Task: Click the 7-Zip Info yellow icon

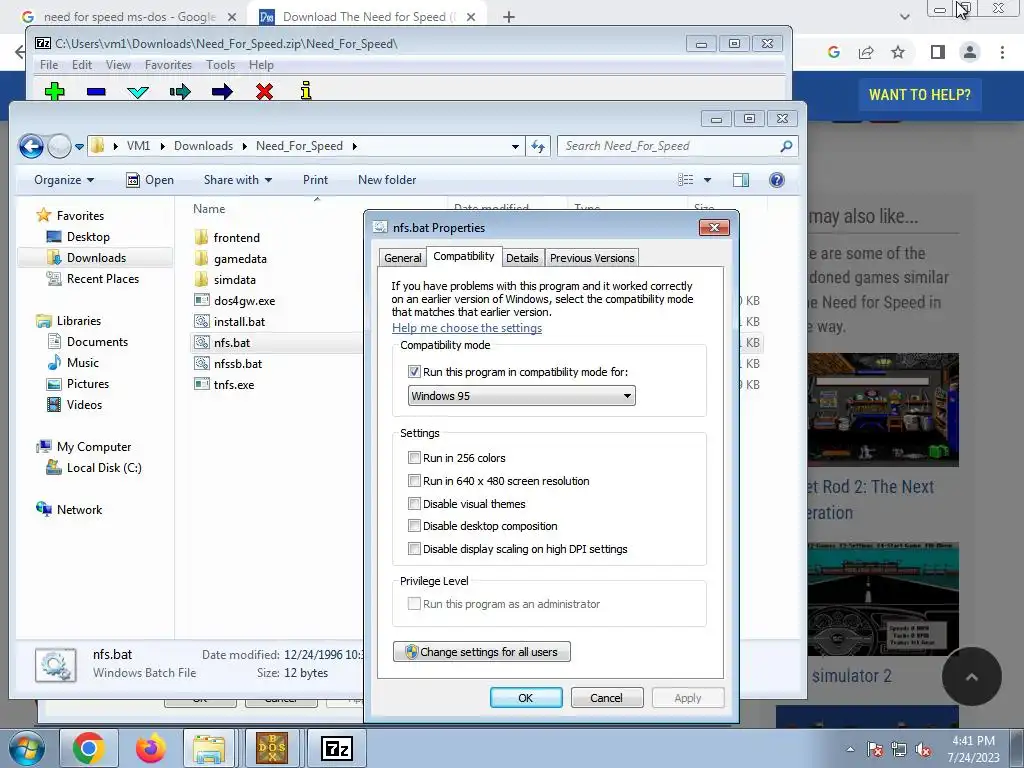Action: pos(306,91)
